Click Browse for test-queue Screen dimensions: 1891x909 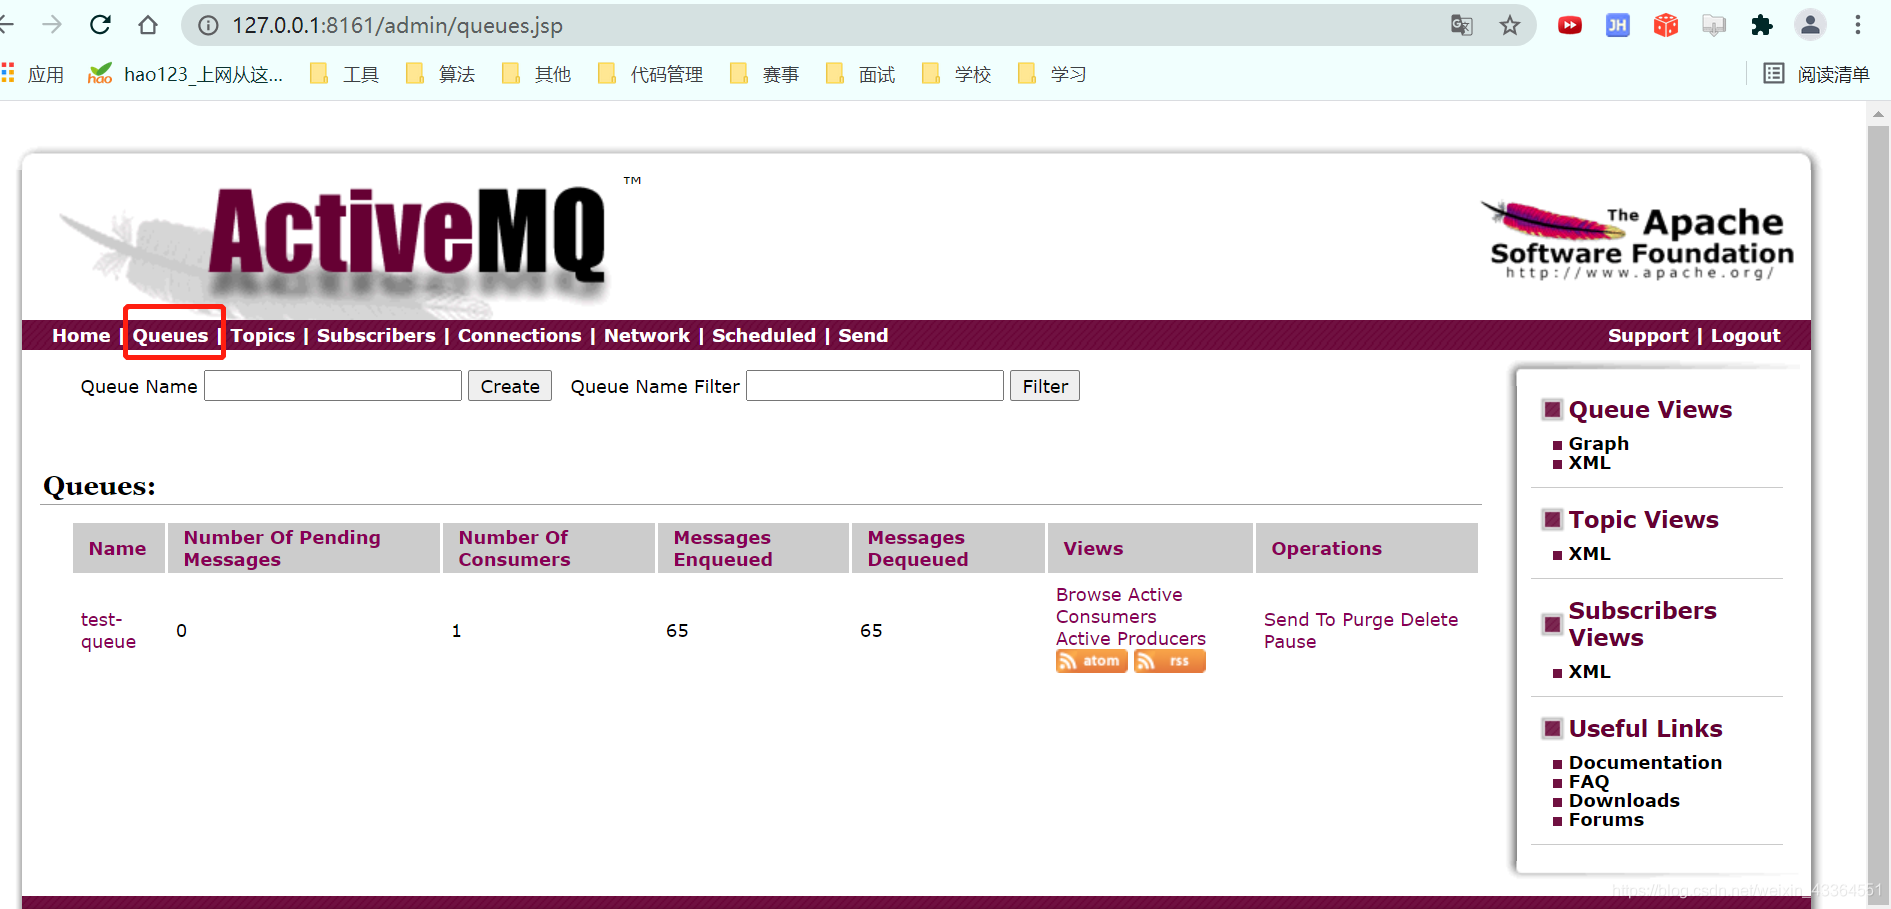pyautogui.click(x=1087, y=595)
